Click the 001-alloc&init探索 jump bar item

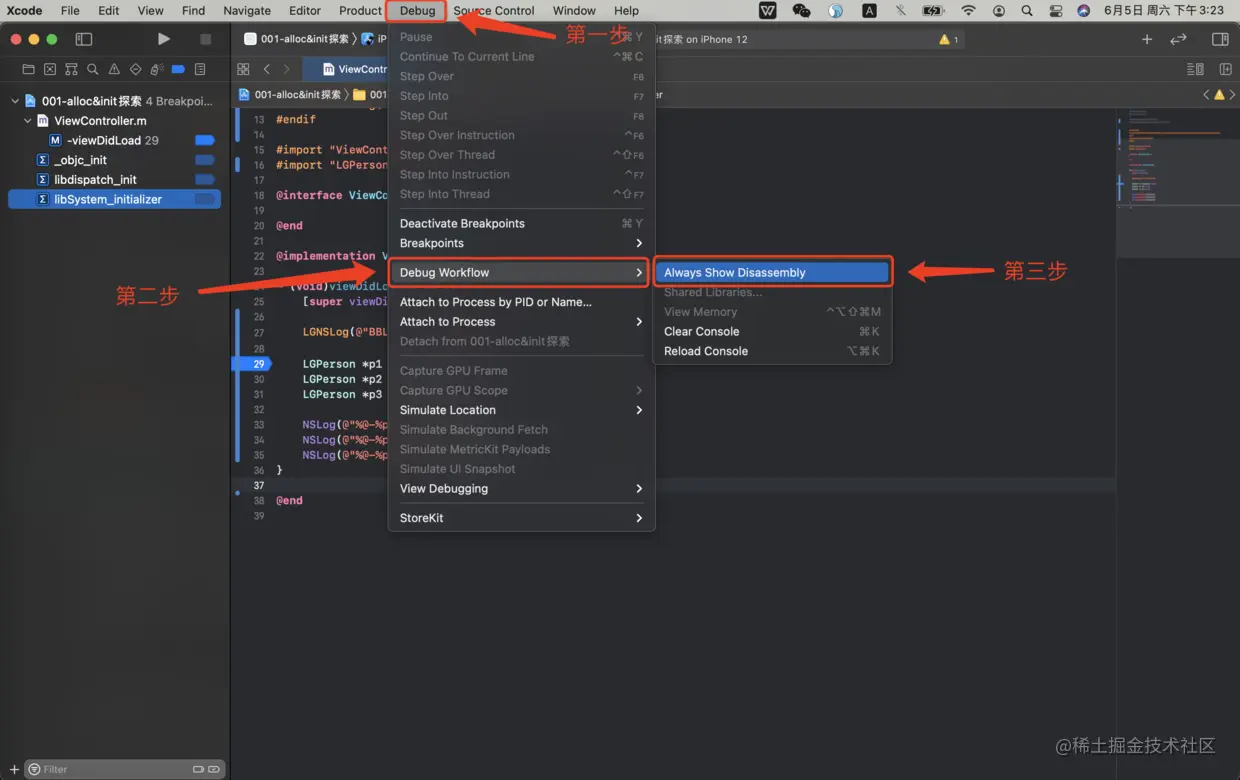(x=290, y=95)
